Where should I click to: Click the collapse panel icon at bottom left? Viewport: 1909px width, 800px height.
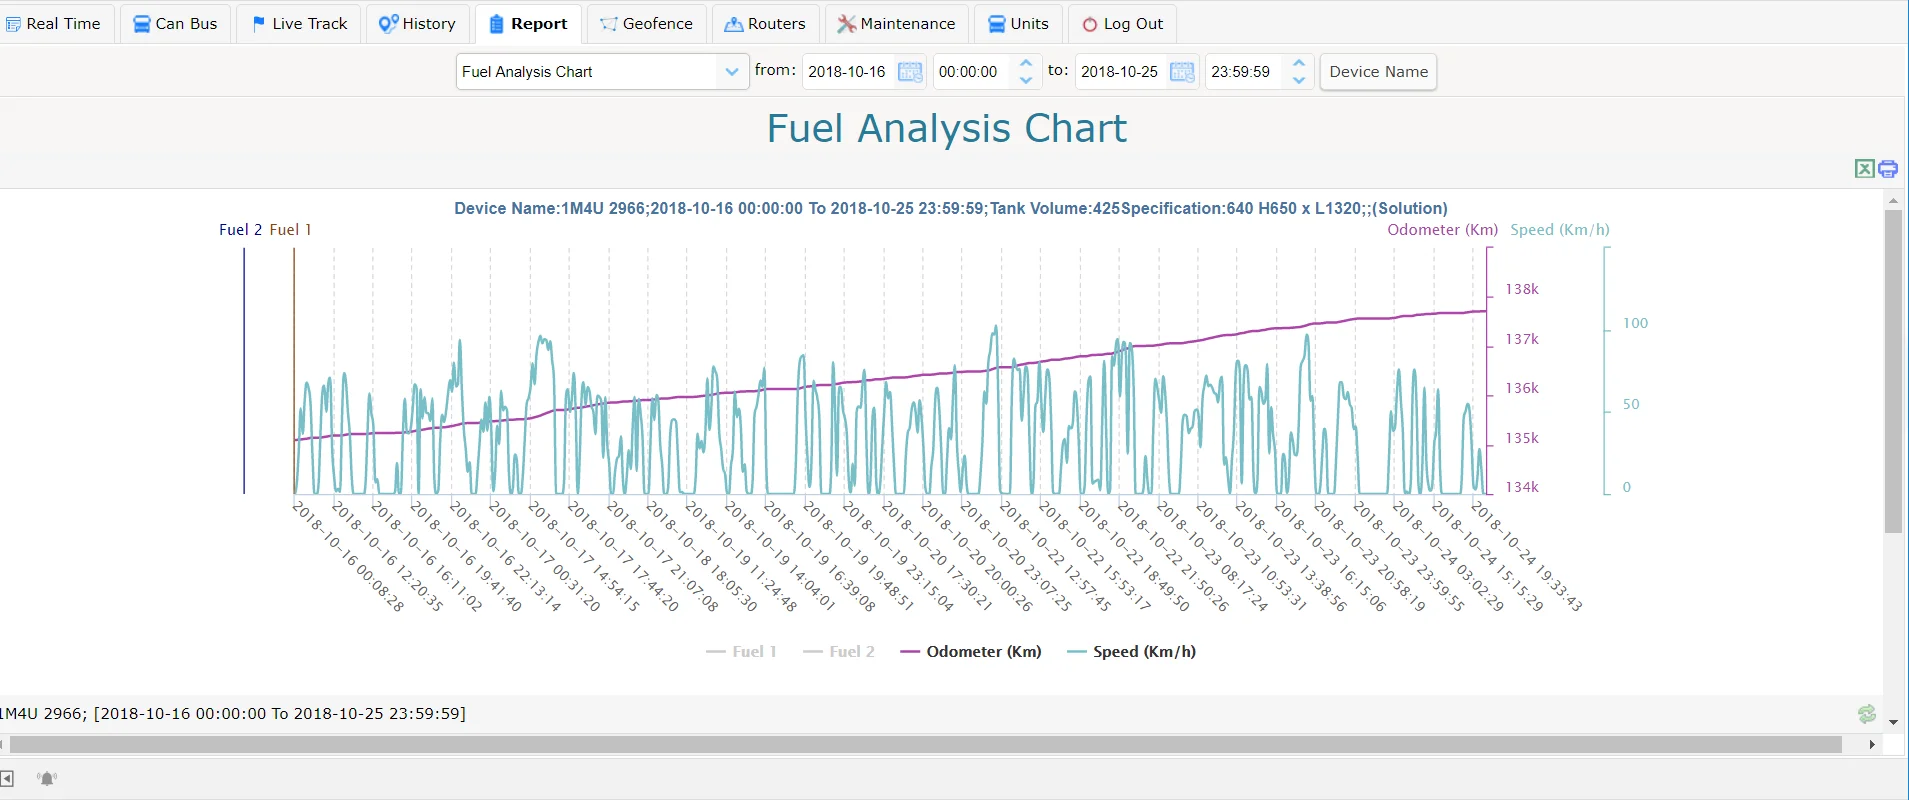click(7, 778)
